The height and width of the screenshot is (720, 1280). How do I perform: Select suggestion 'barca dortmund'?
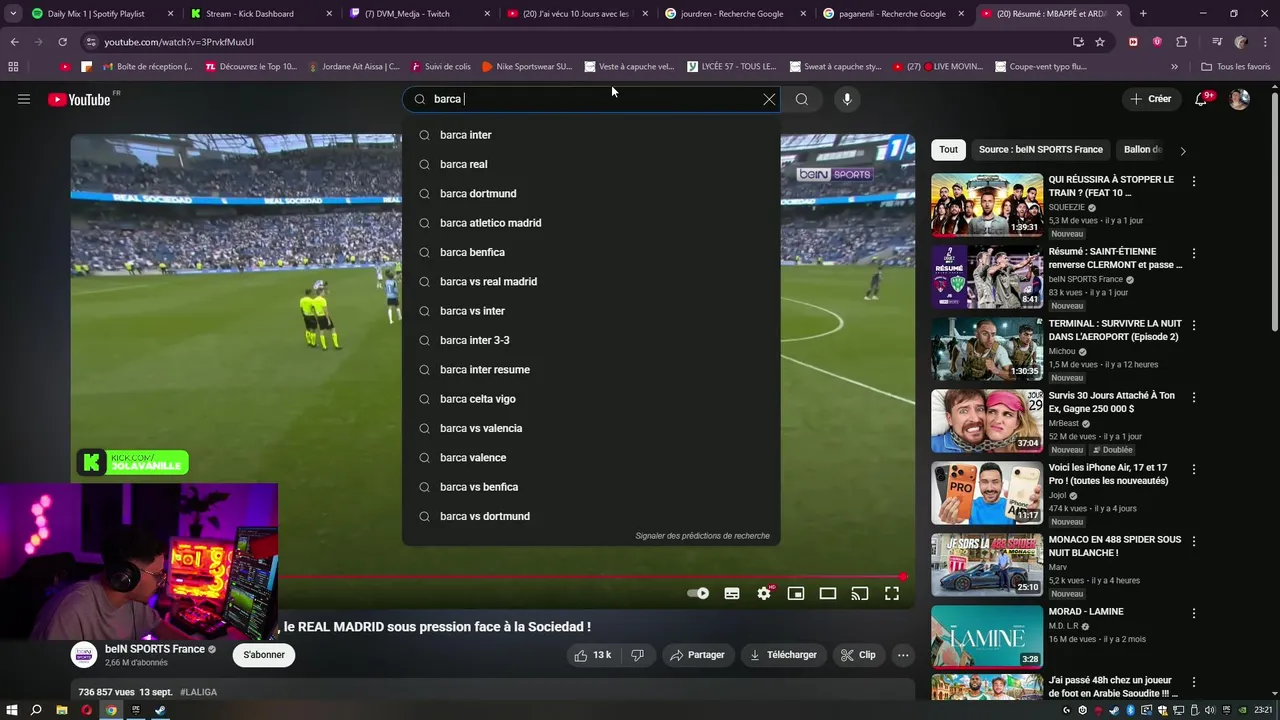591,193
